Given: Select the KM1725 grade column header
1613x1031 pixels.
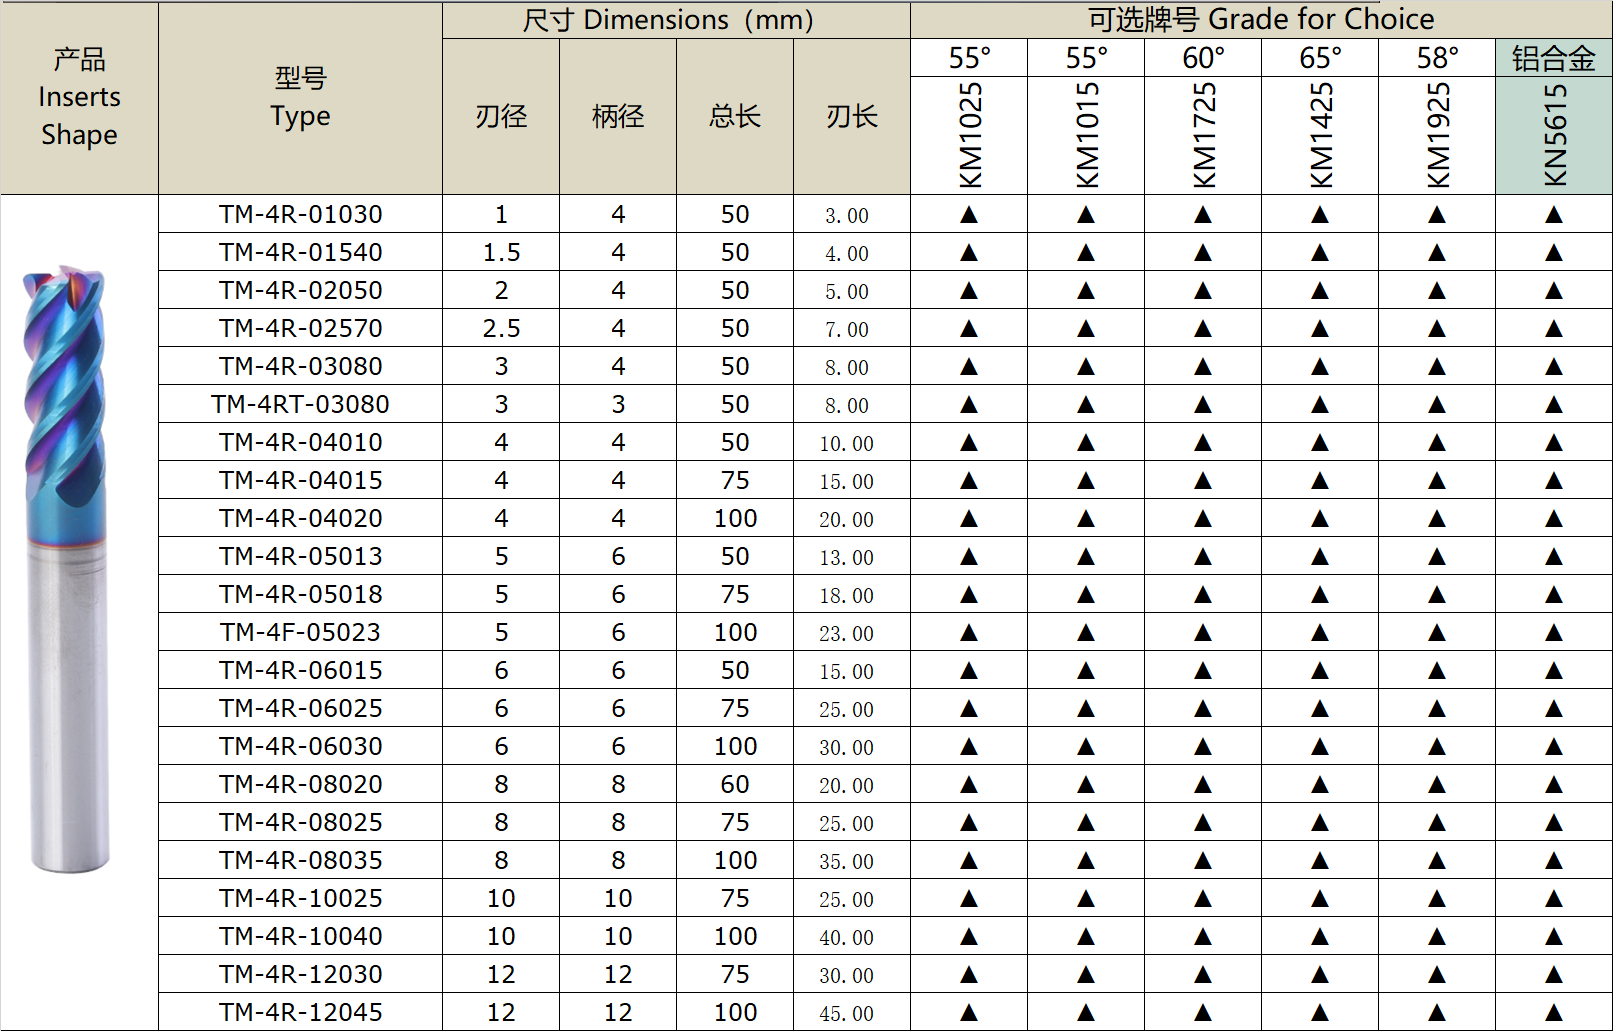Looking at the screenshot, I should coord(1203,135).
